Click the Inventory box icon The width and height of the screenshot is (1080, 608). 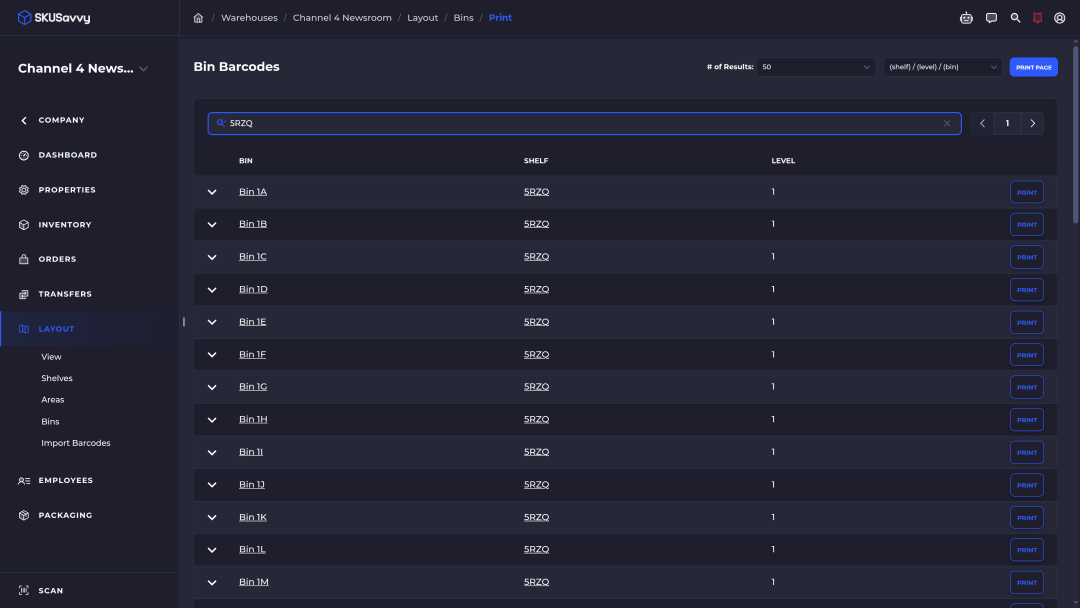[24, 224]
